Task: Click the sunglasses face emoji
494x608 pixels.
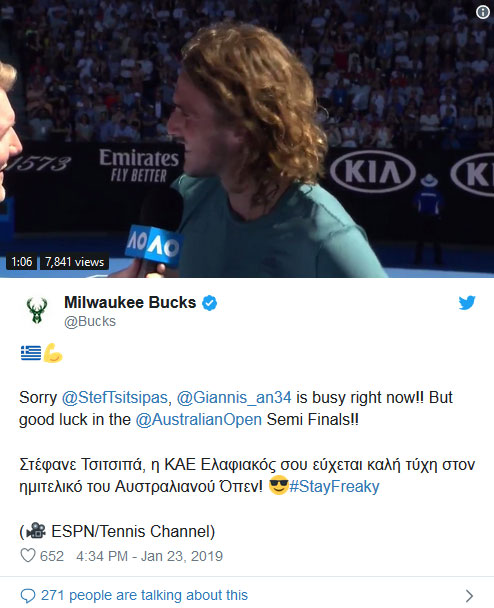Action: (x=278, y=485)
